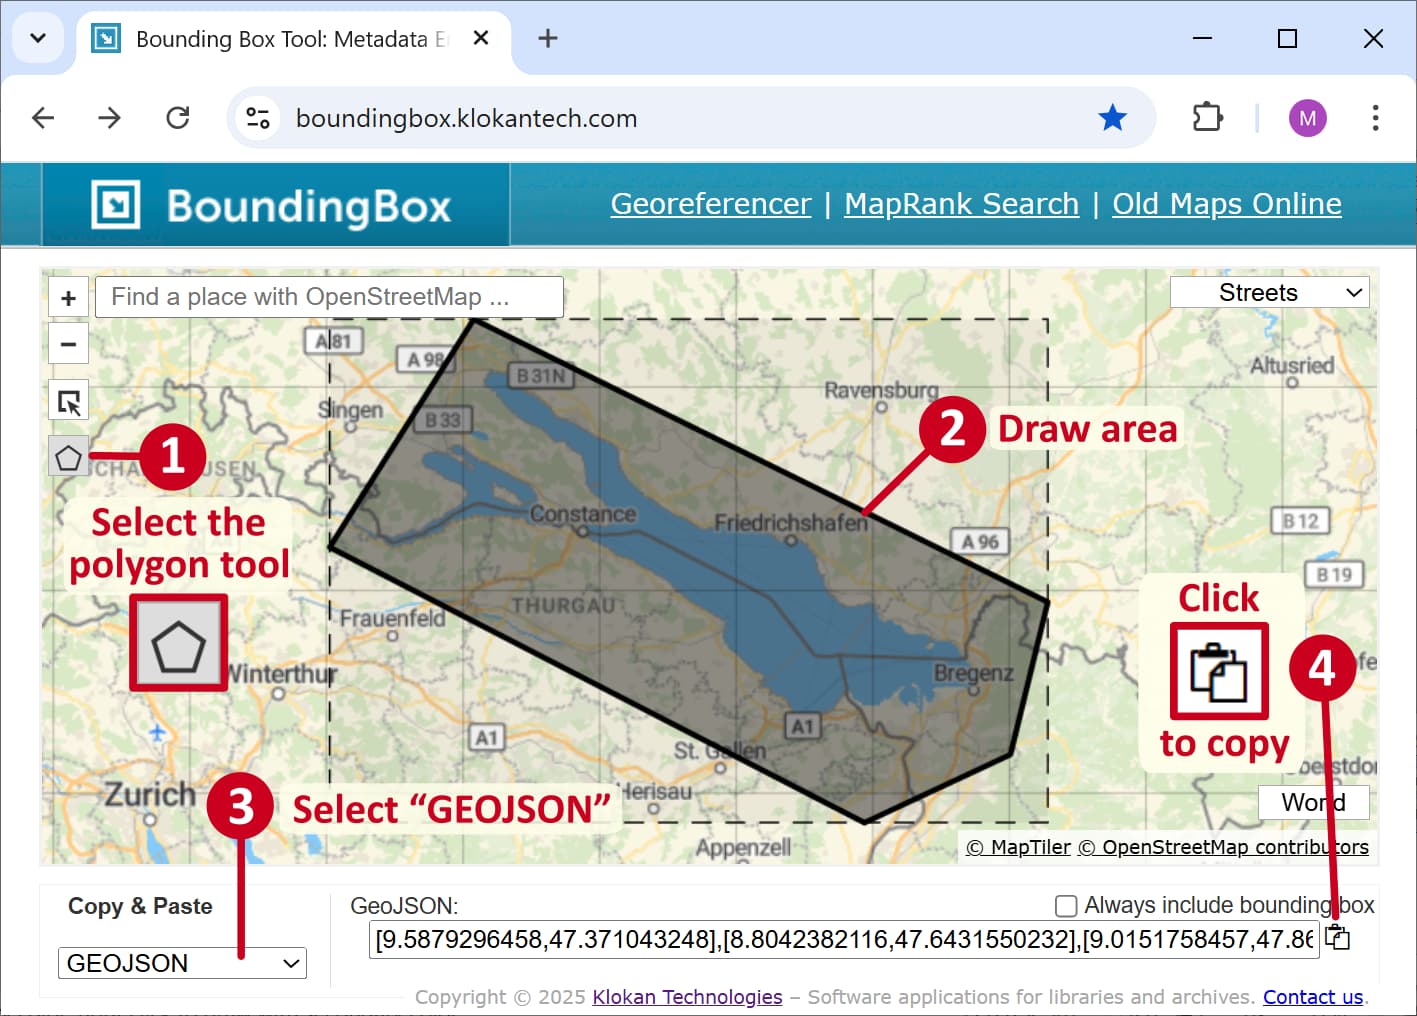Select the rectangle box selection tool
This screenshot has height=1016, width=1417.
(68, 401)
